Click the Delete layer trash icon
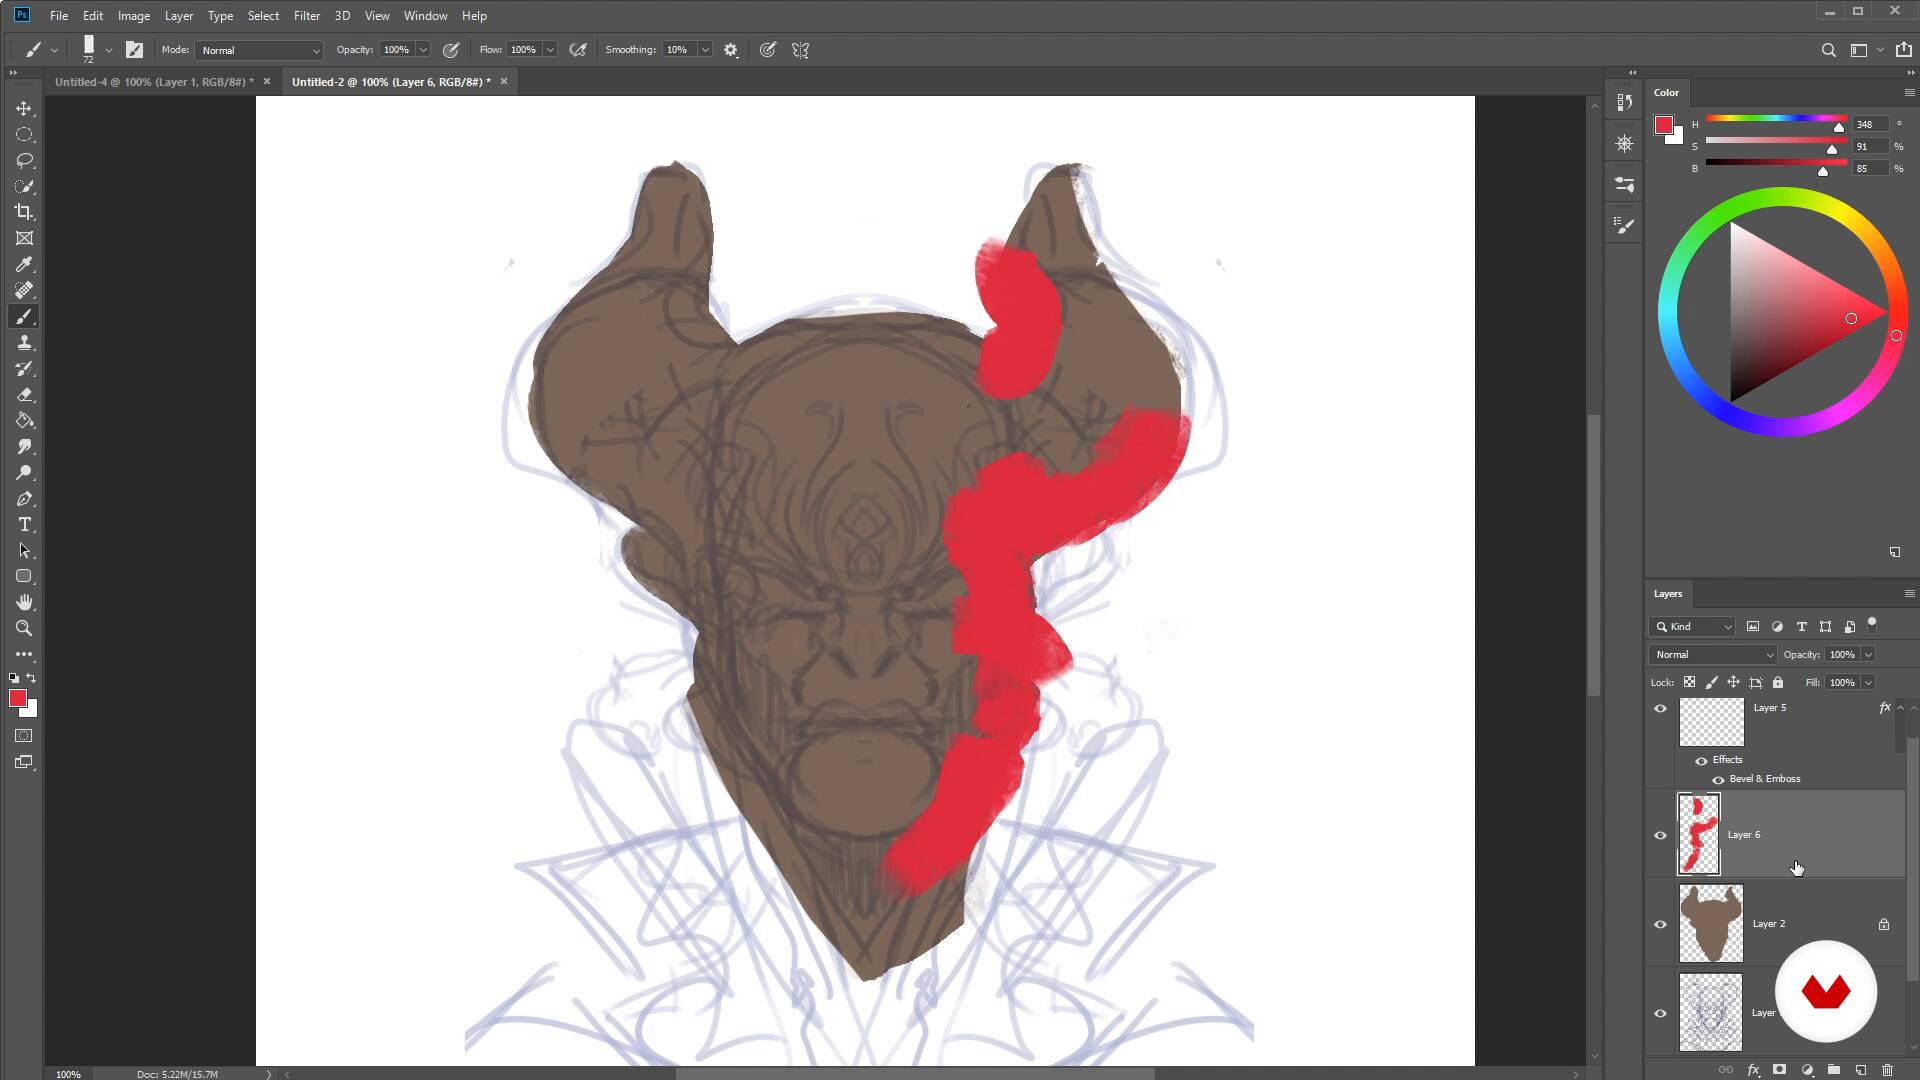The width and height of the screenshot is (1920, 1080). click(1887, 1070)
